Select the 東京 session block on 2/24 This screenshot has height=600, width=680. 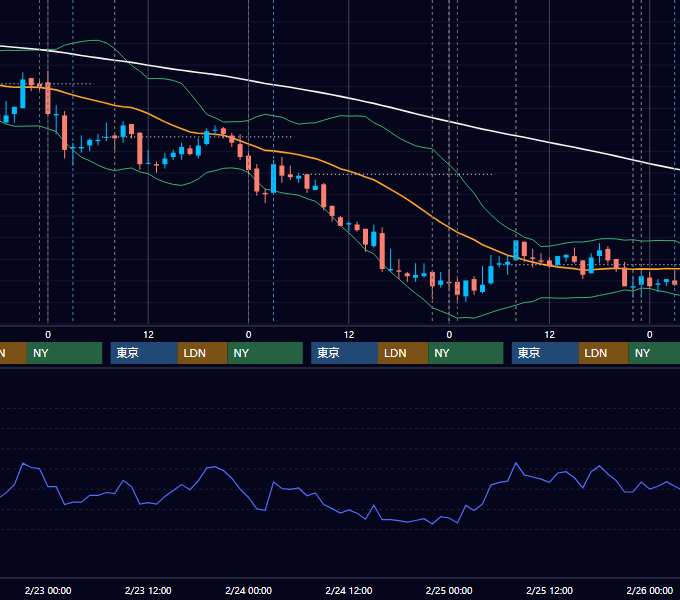[344, 353]
